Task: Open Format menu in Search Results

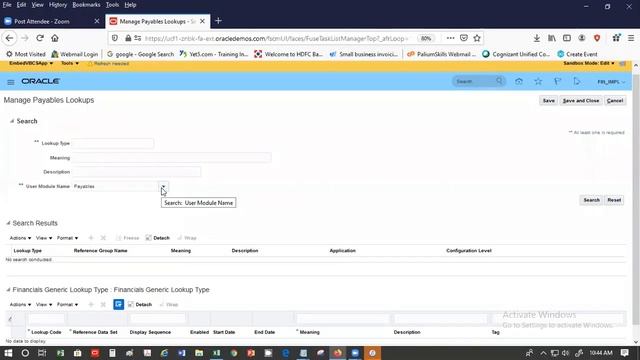Action: coord(67,238)
